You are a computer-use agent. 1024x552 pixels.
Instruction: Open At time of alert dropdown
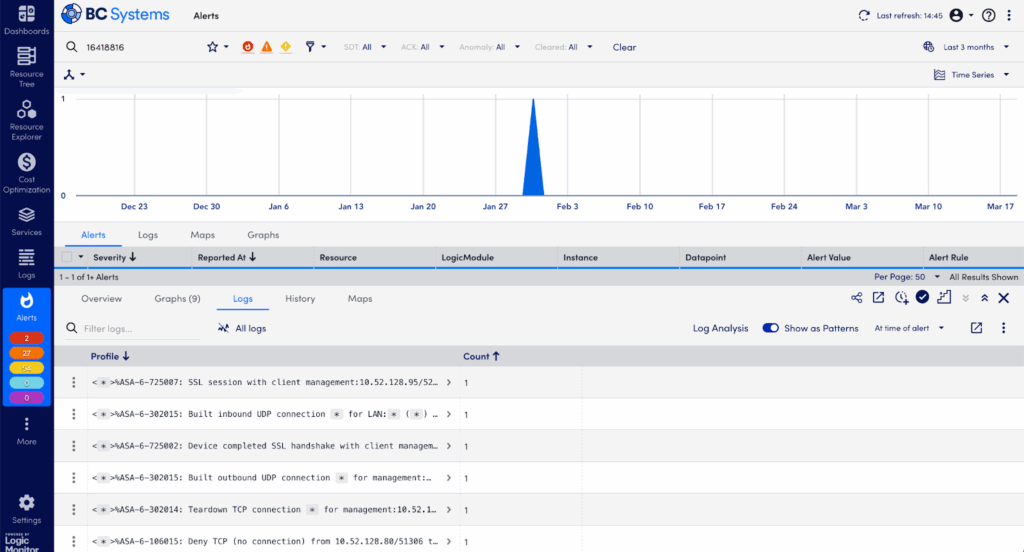click(x=909, y=329)
